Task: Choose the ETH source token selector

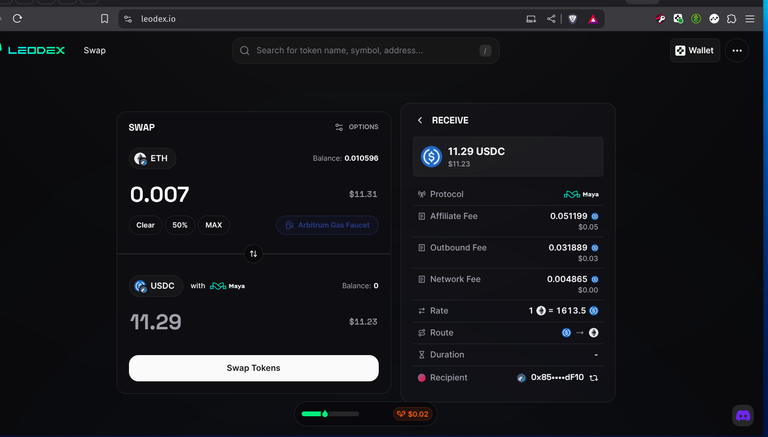Action: (x=152, y=158)
